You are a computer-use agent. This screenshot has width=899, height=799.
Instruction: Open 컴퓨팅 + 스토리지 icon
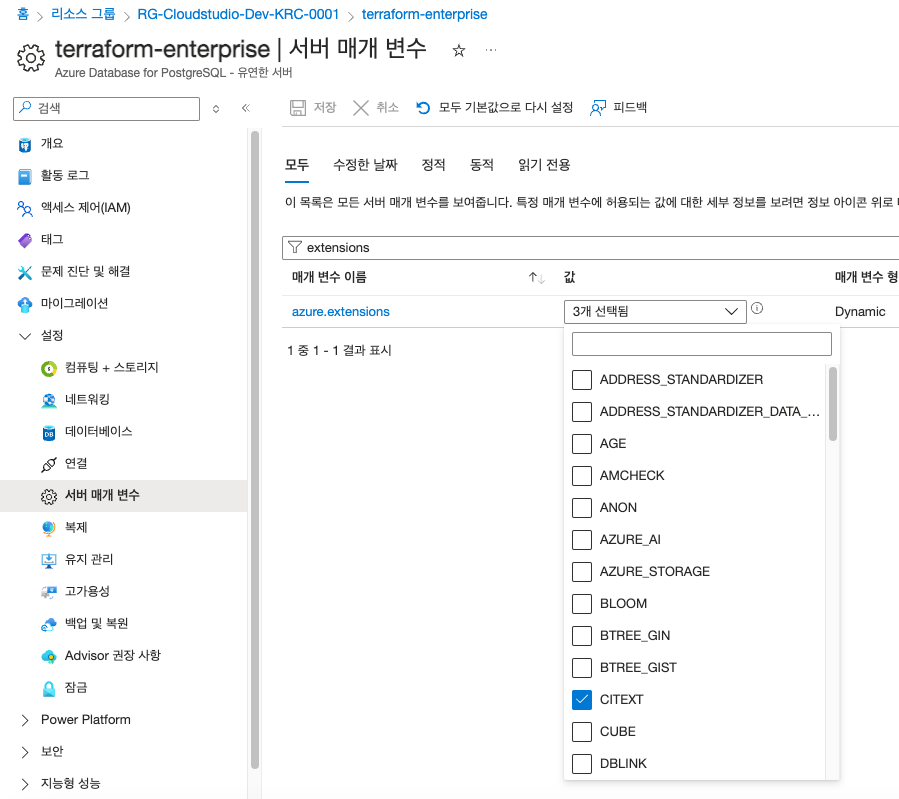click(49, 369)
